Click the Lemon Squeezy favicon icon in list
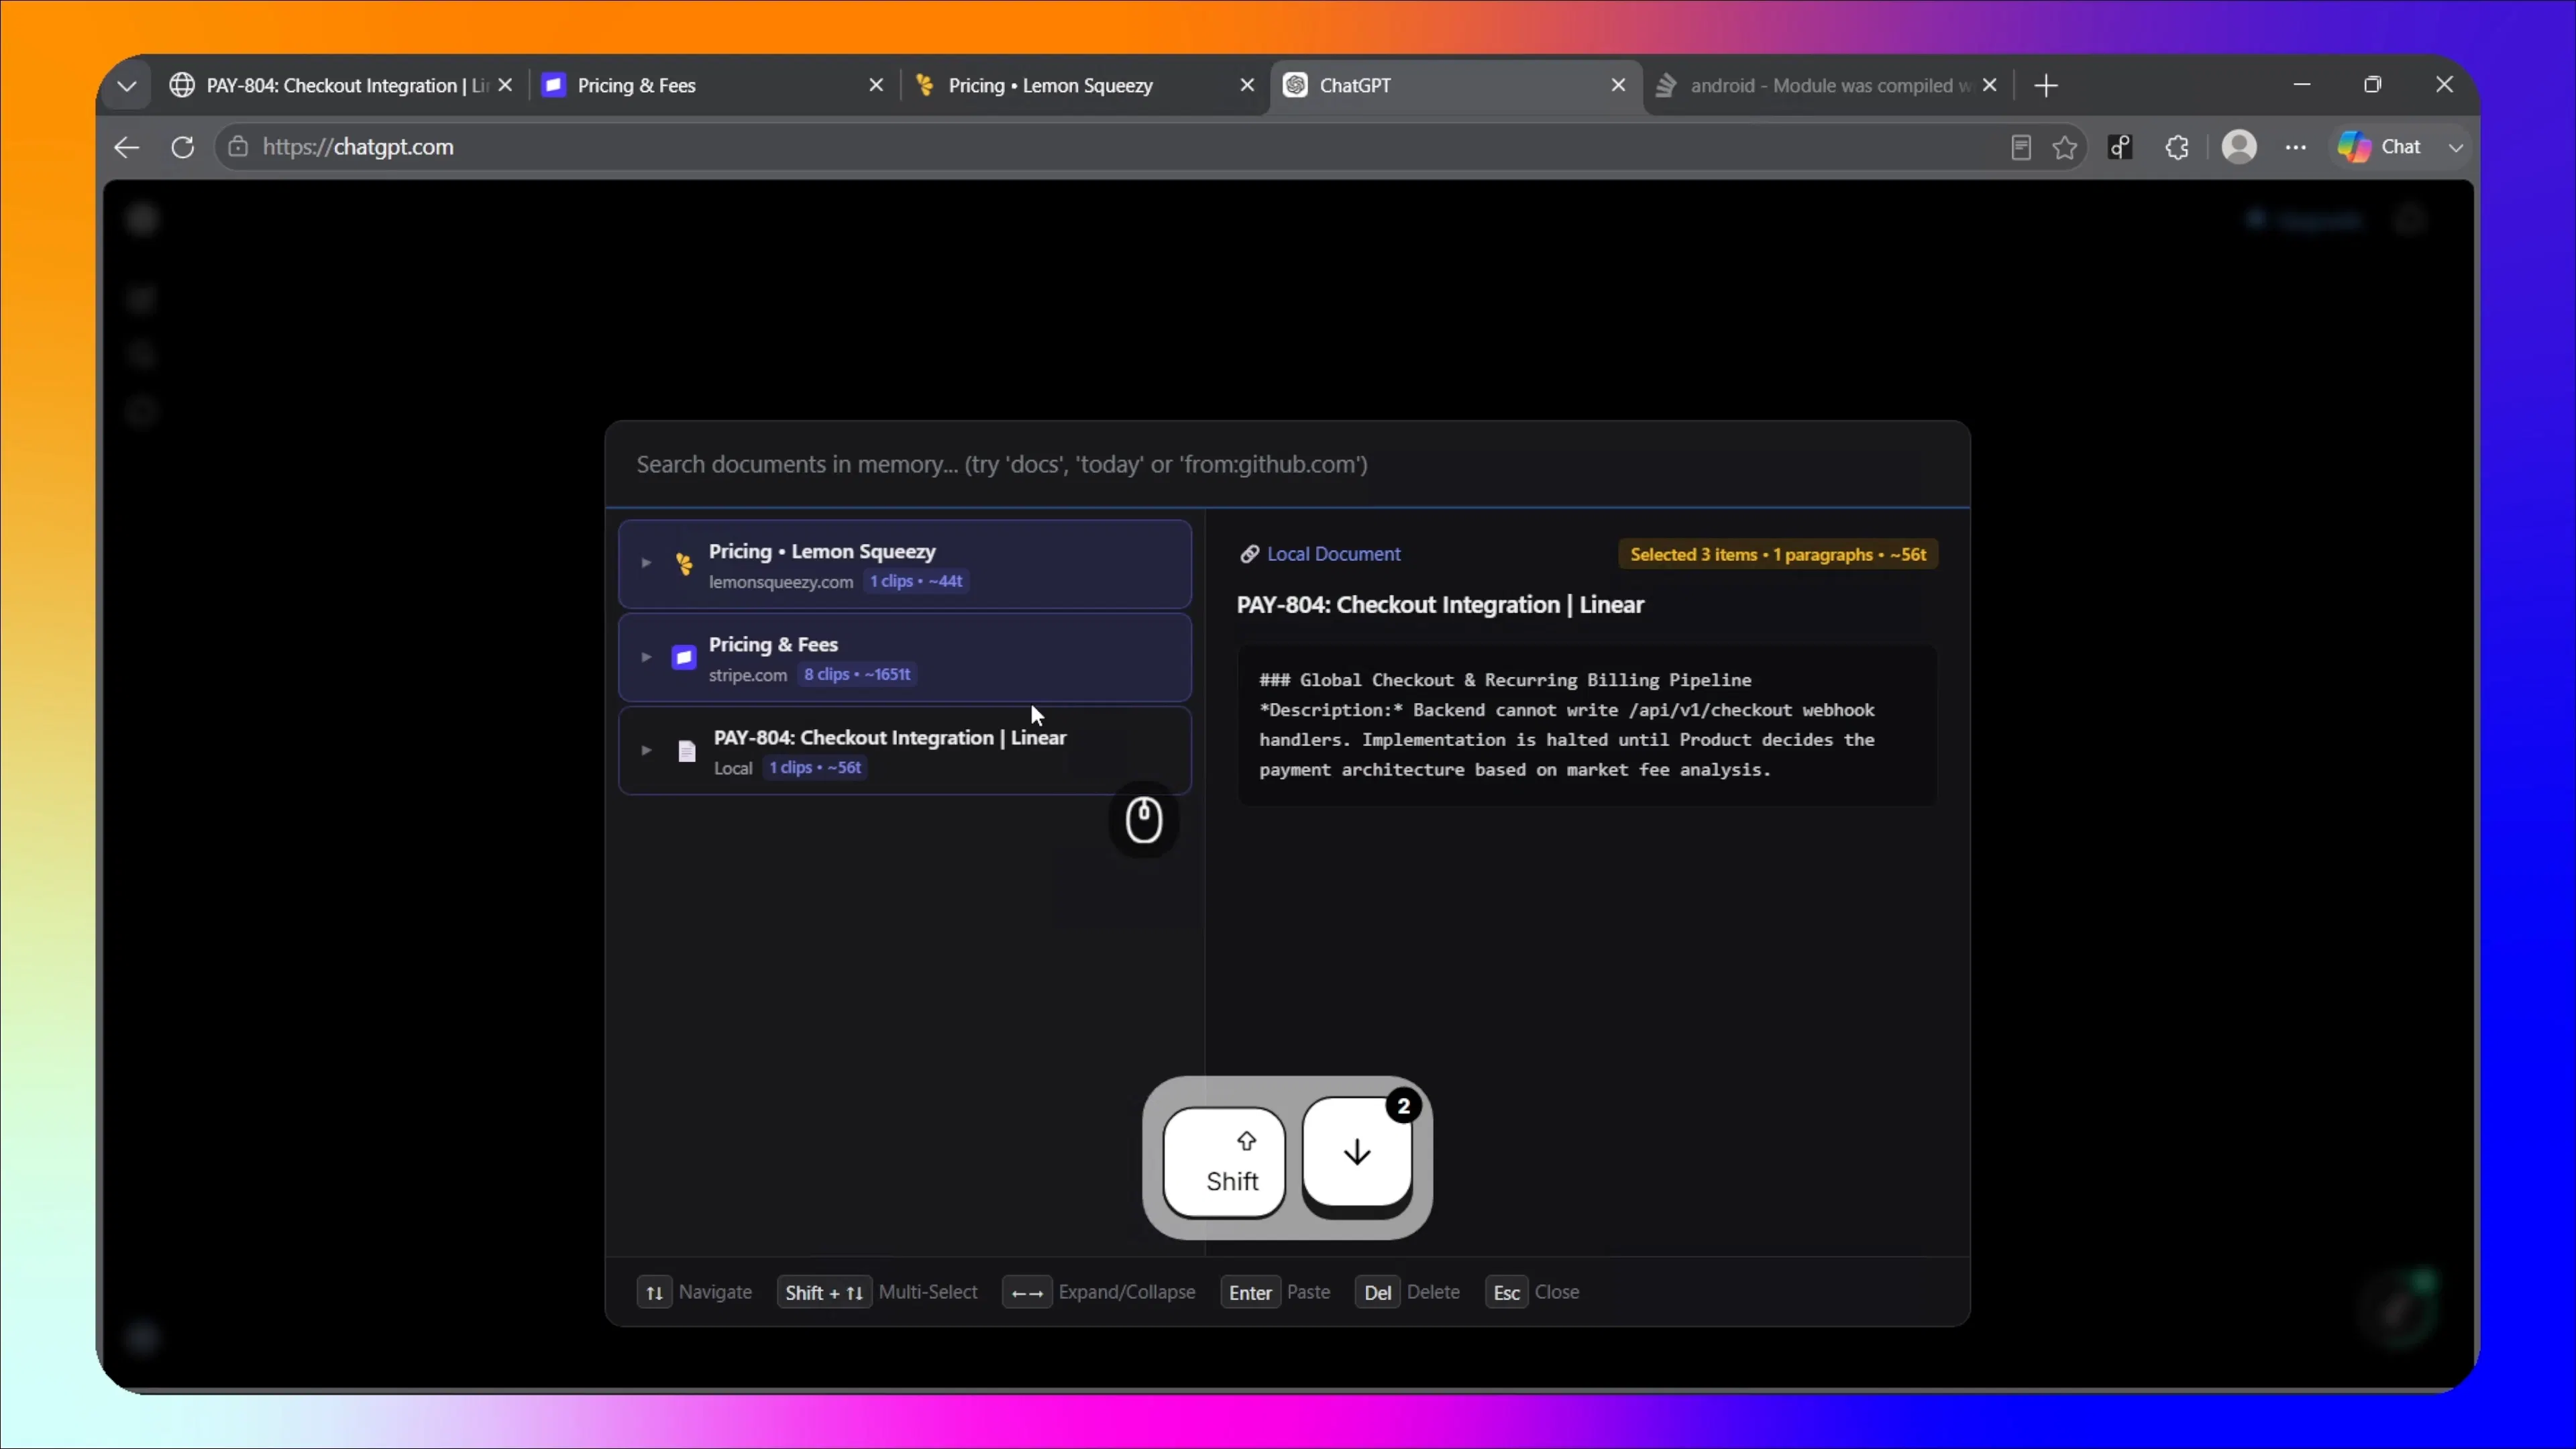Screen dimensions: 2576x1449 (684, 564)
